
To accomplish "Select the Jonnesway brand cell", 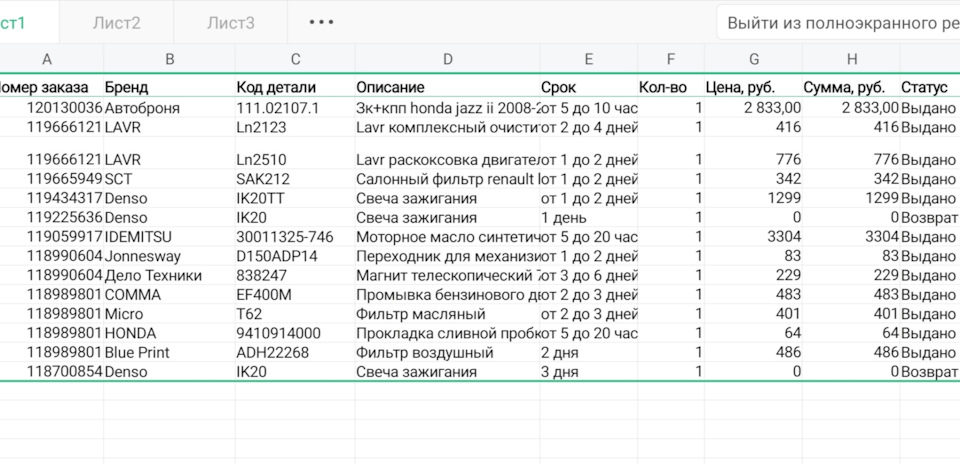I will [x=170, y=256].
